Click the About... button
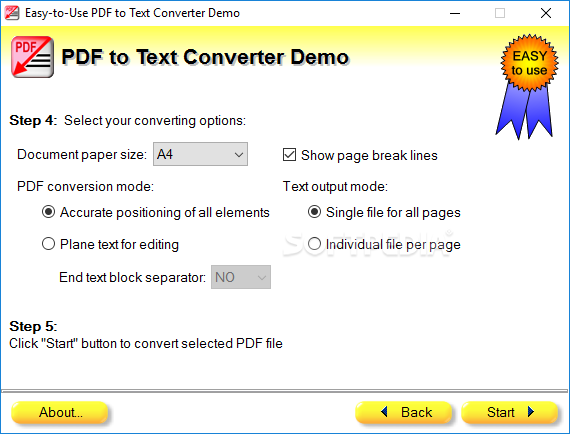Image resolution: width=570 pixels, height=434 pixels. tap(60, 413)
